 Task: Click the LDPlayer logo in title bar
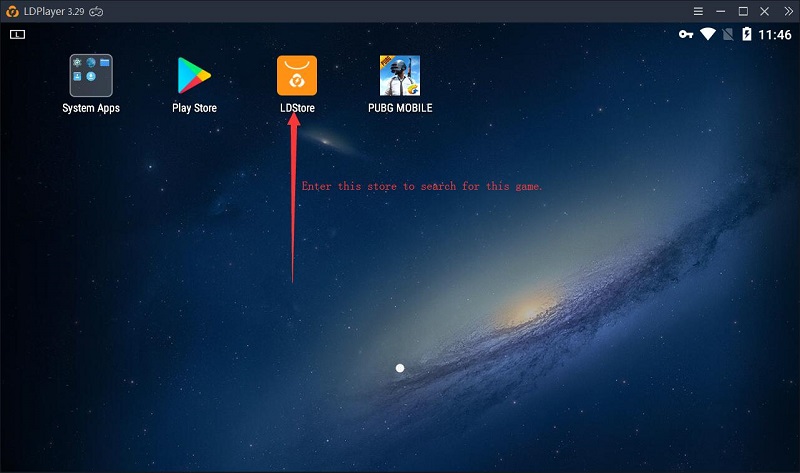12,11
